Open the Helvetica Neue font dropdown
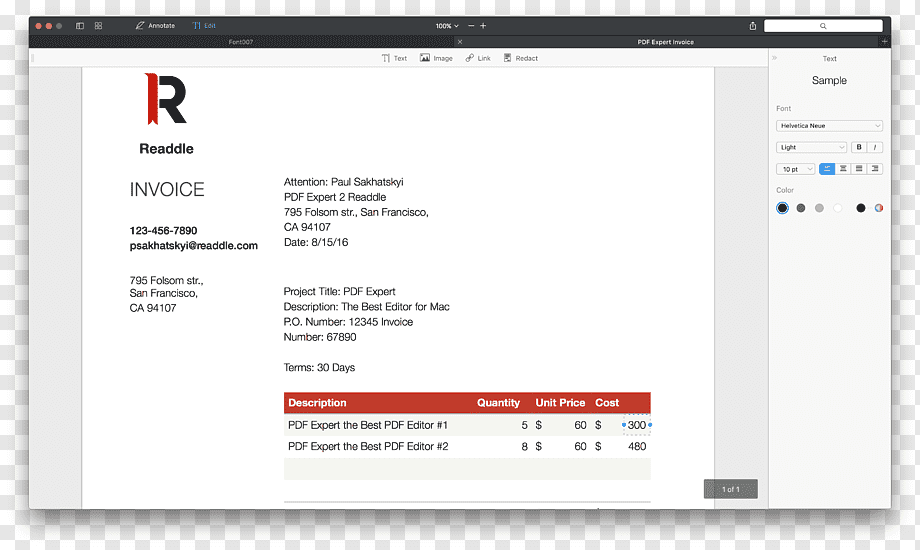Screen dimensions: 920x550 [x=829, y=126]
